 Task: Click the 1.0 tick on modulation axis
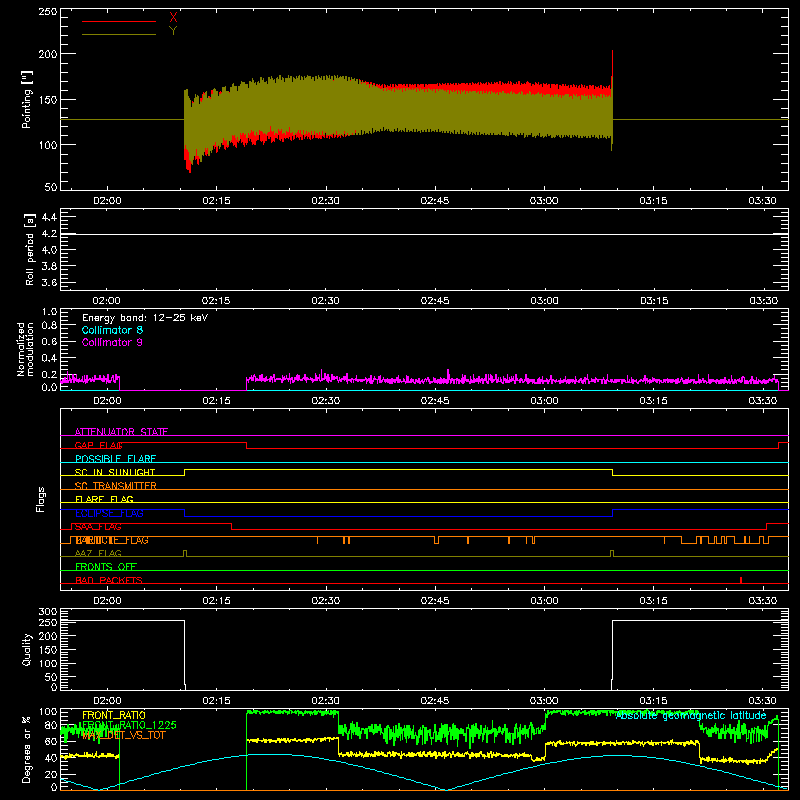(49, 311)
